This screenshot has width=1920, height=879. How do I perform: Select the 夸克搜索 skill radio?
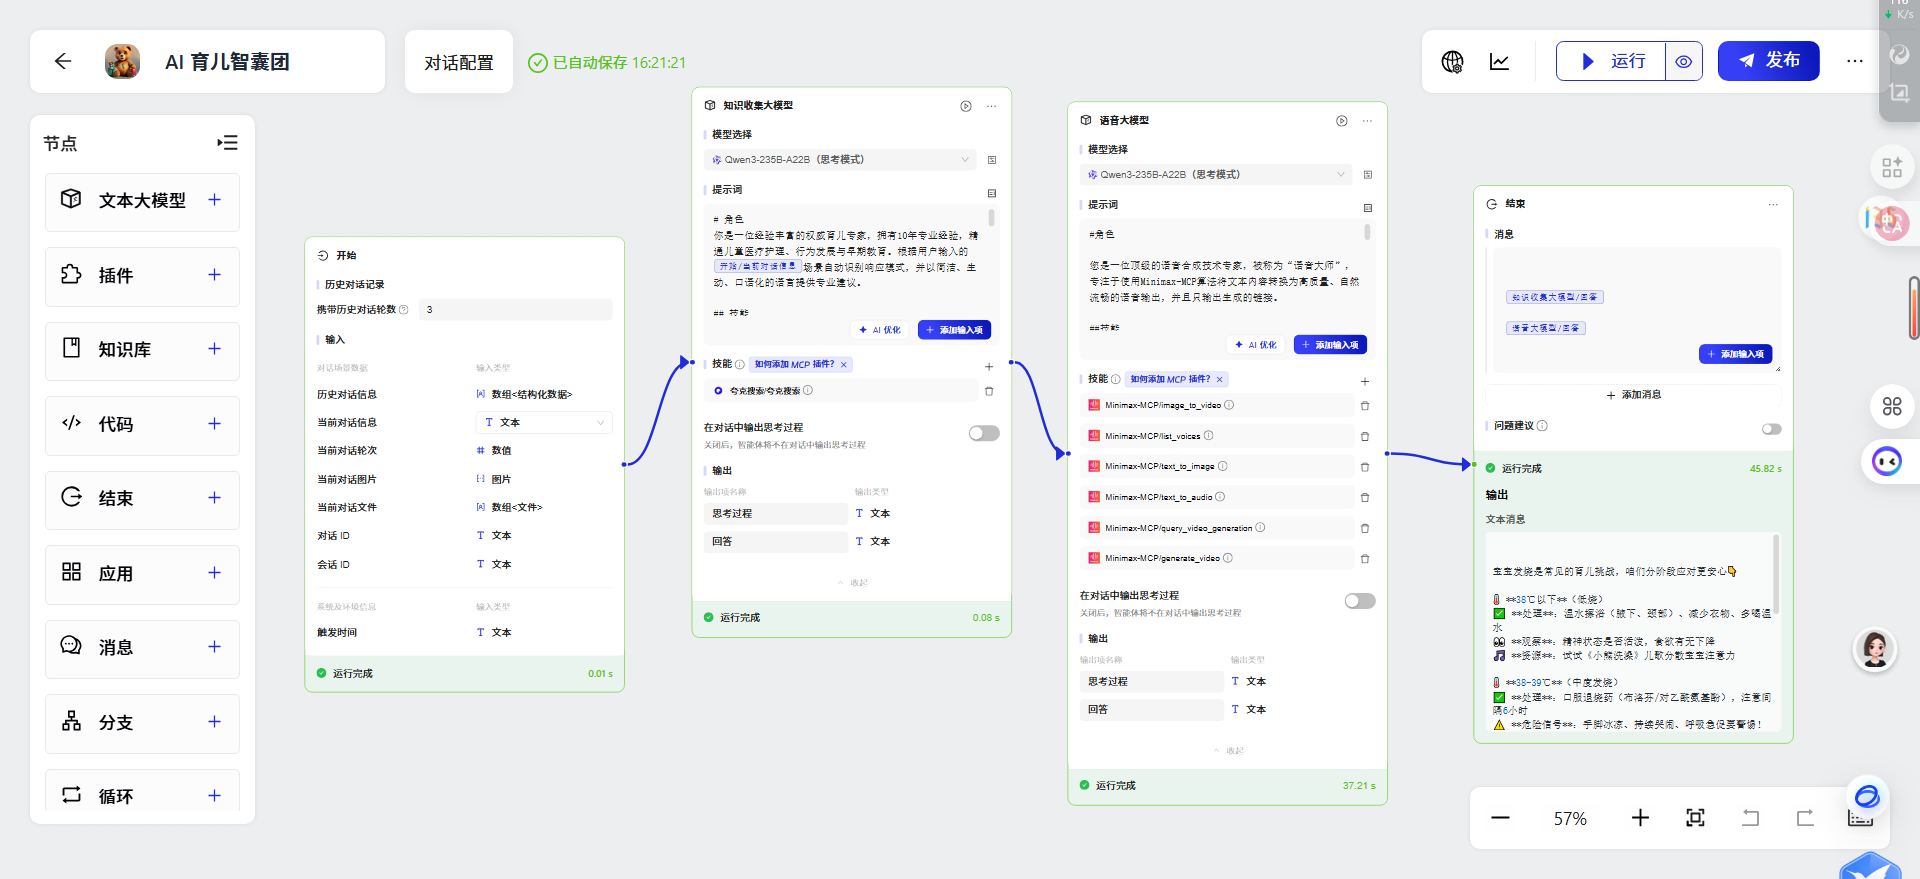[x=718, y=391]
